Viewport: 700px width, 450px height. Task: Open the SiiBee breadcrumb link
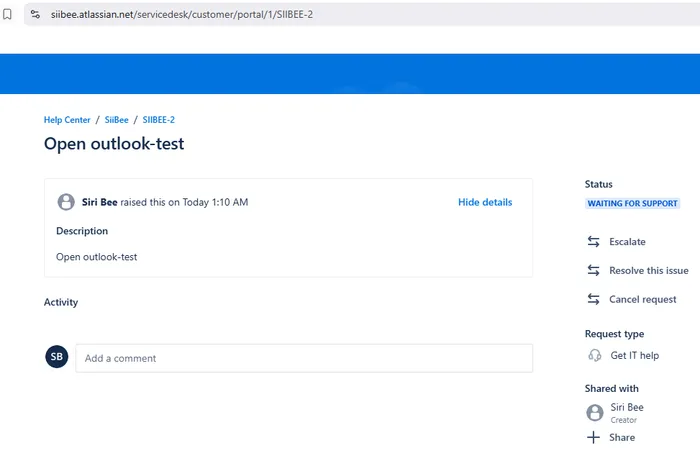pyautogui.click(x=117, y=120)
